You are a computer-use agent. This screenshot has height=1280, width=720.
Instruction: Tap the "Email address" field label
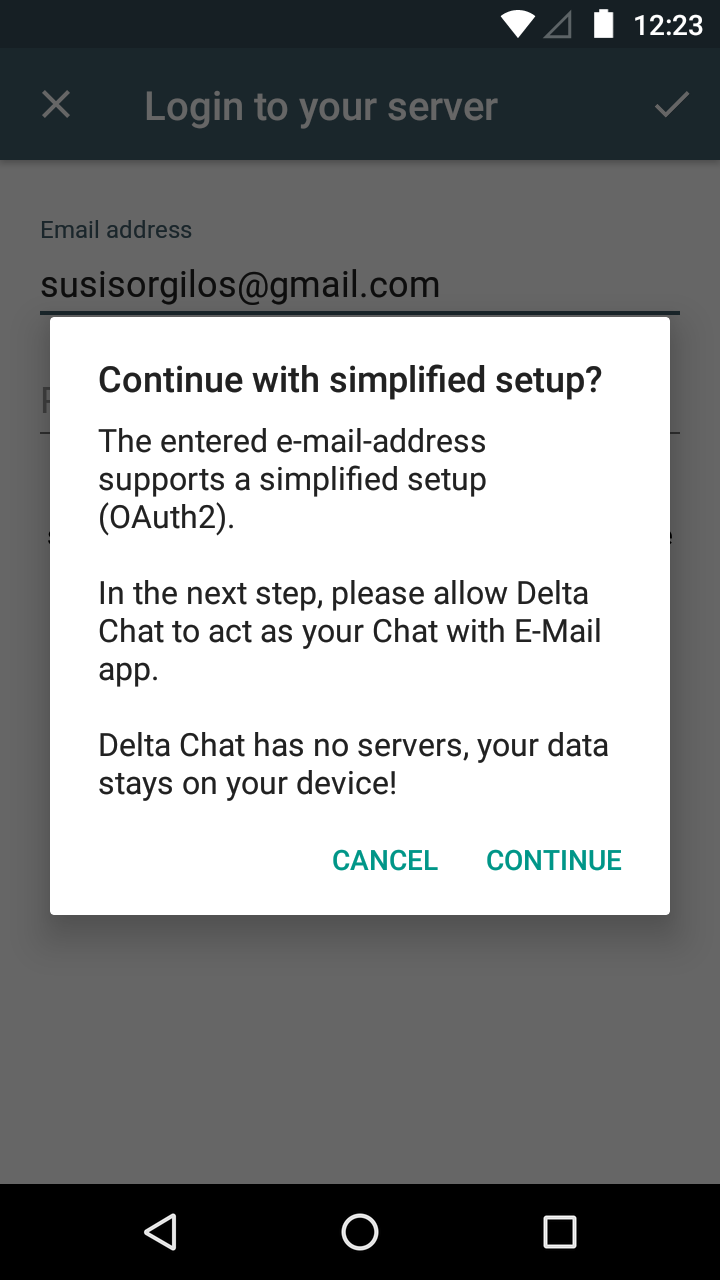click(x=116, y=230)
